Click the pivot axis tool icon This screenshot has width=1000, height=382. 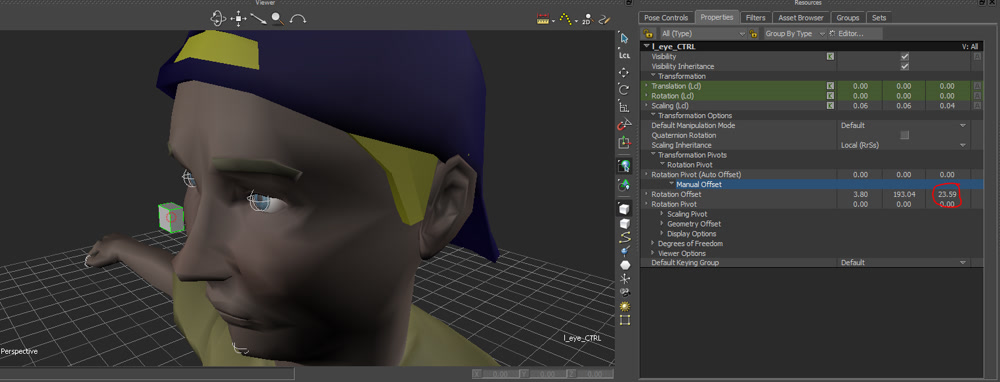pos(624,142)
